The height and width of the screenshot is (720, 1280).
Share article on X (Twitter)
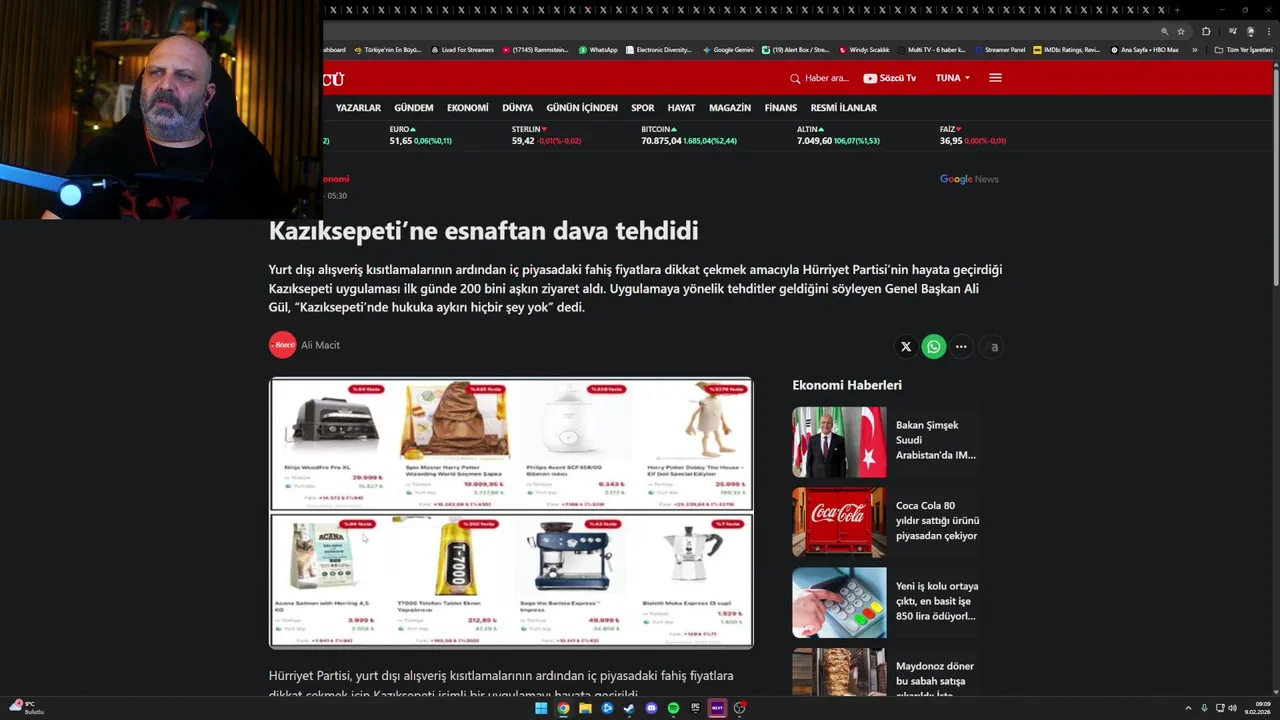pos(906,347)
